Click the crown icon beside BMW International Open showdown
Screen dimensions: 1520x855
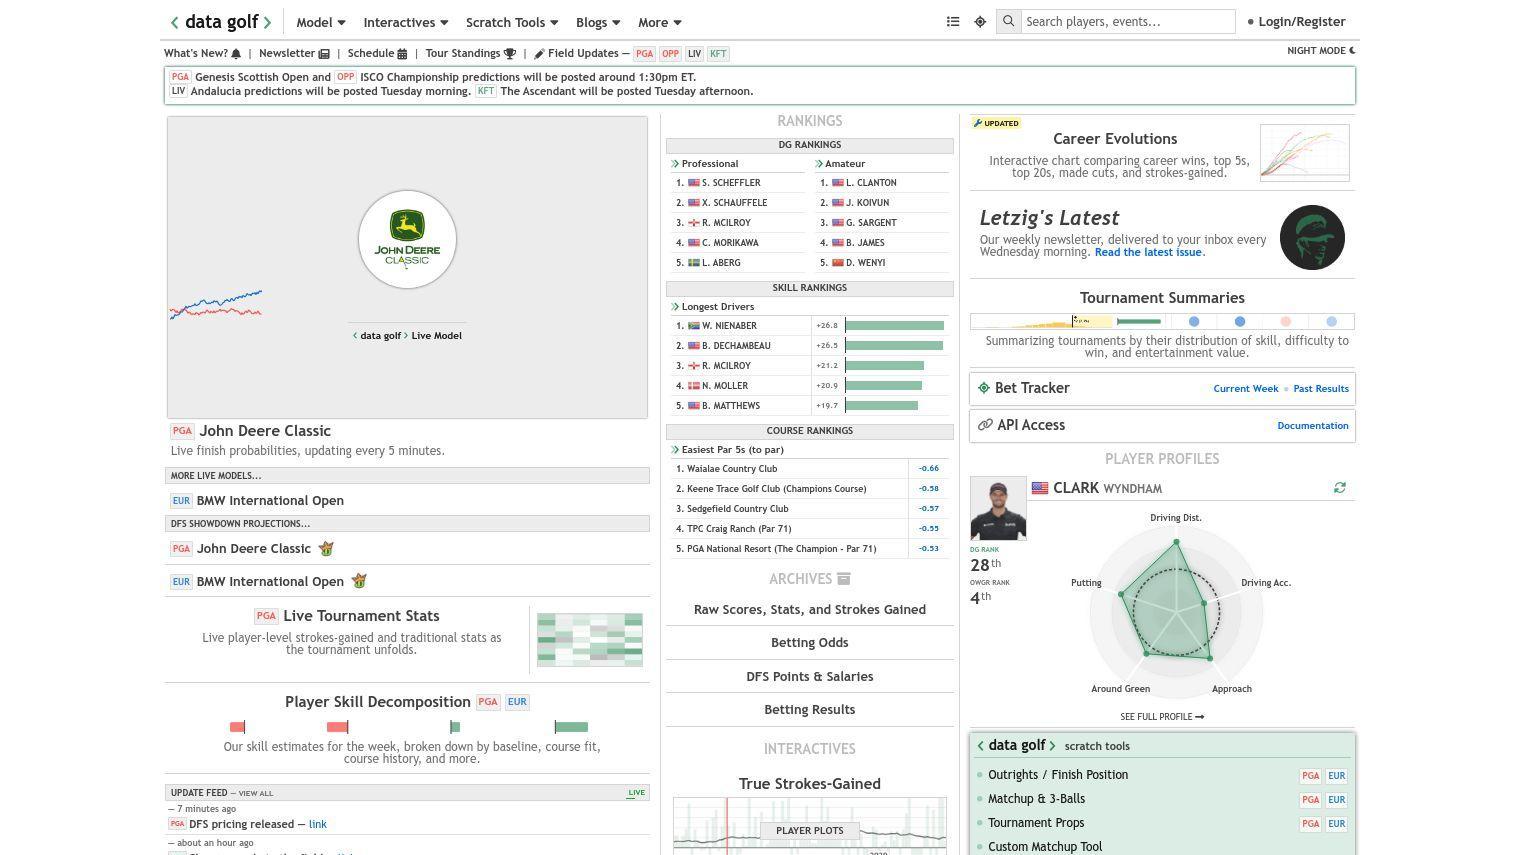point(359,581)
